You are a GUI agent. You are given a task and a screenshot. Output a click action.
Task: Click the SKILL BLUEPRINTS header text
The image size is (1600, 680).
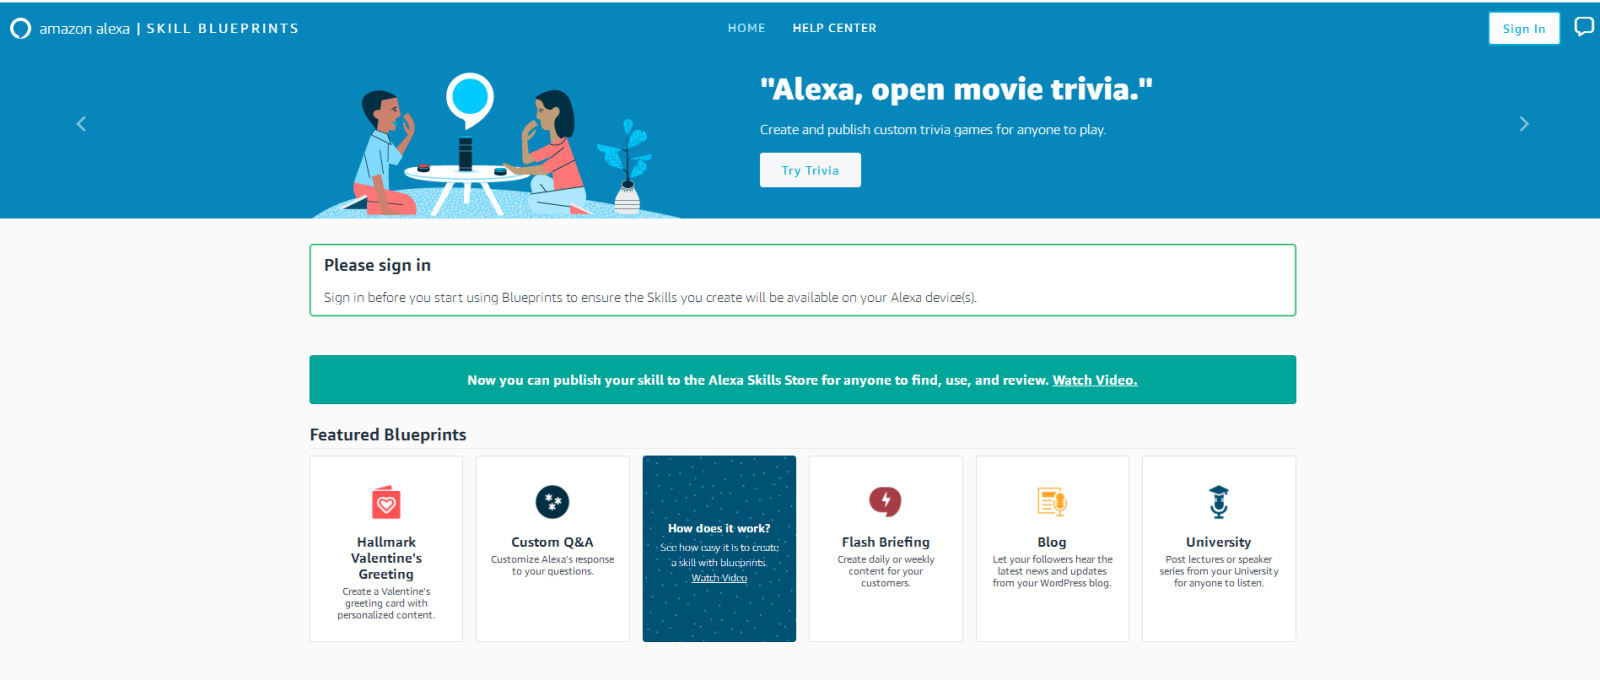click(x=223, y=28)
